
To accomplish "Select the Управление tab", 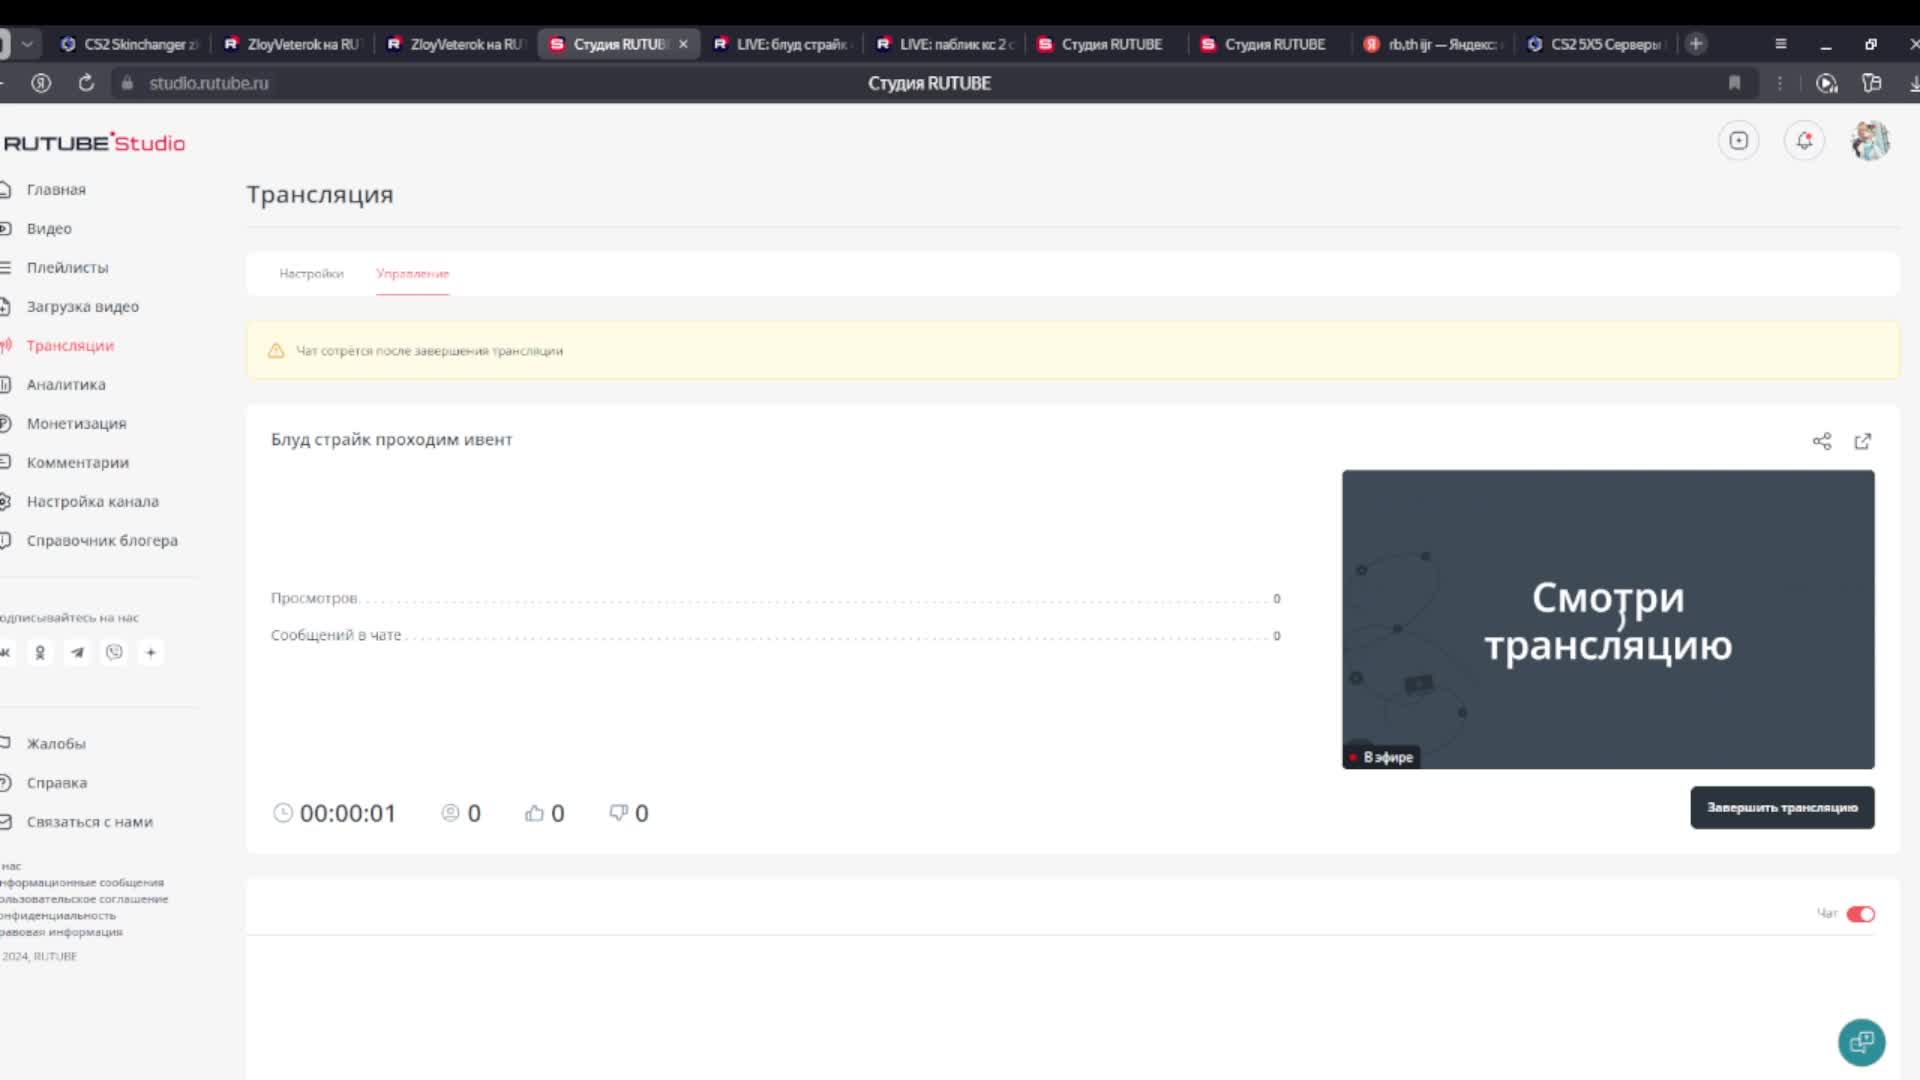I will (x=412, y=274).
